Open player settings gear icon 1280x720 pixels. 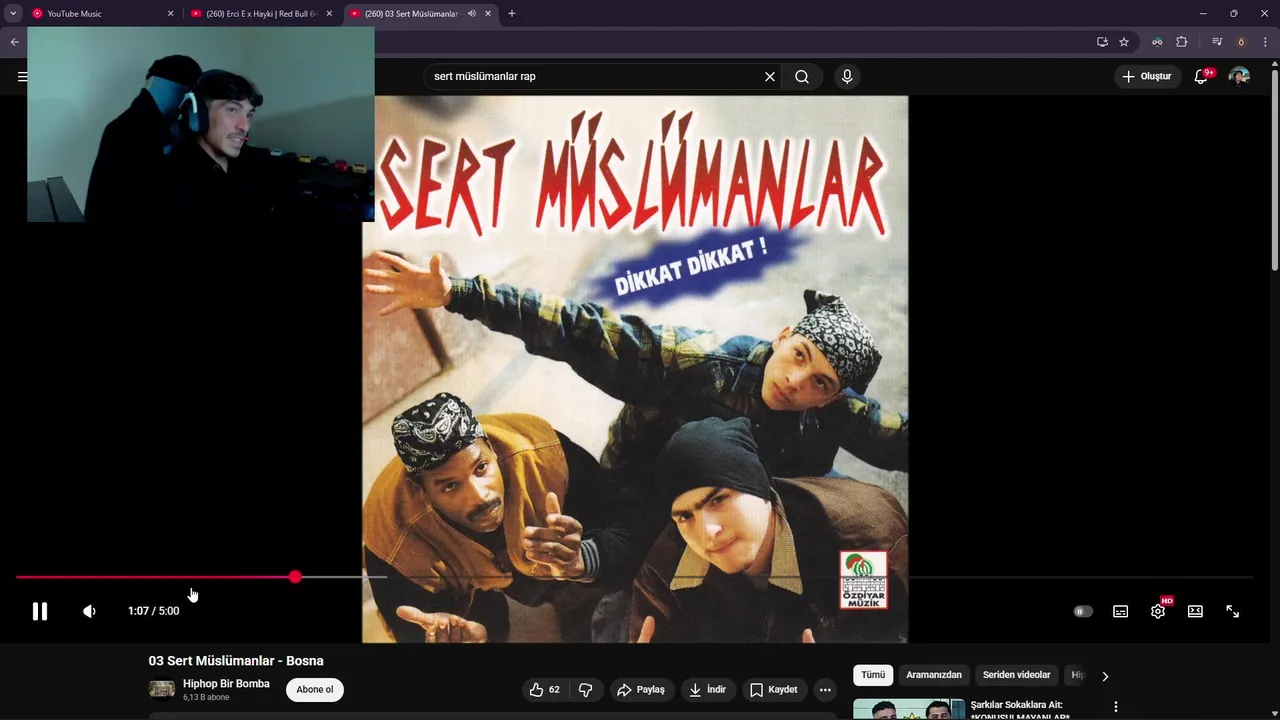(1158, 611)
